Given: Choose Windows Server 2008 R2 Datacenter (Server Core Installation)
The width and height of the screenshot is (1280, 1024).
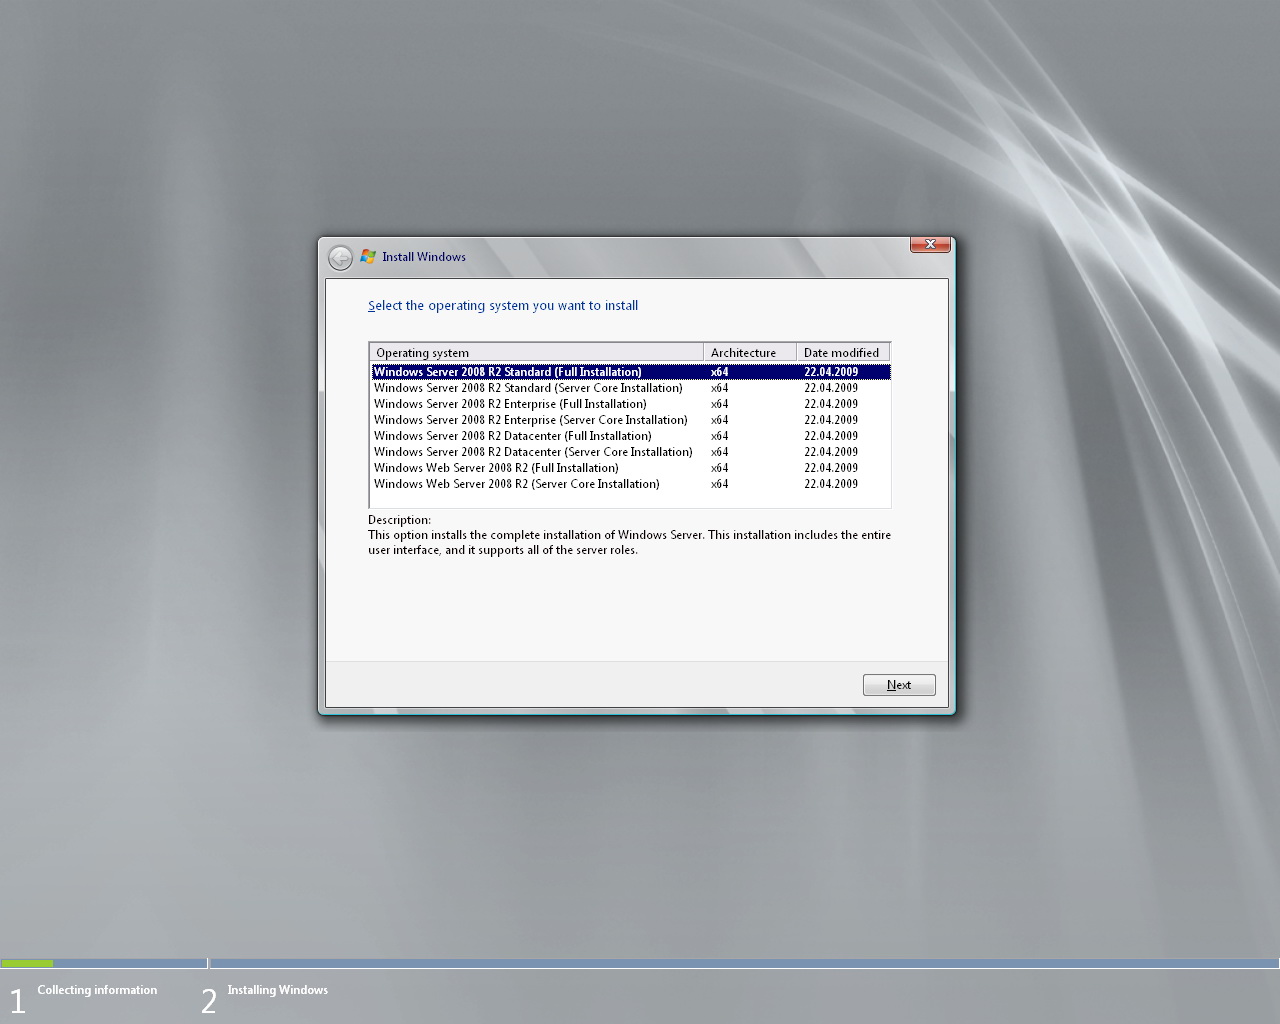Looking at the screenshot, I should click(533, 452).
